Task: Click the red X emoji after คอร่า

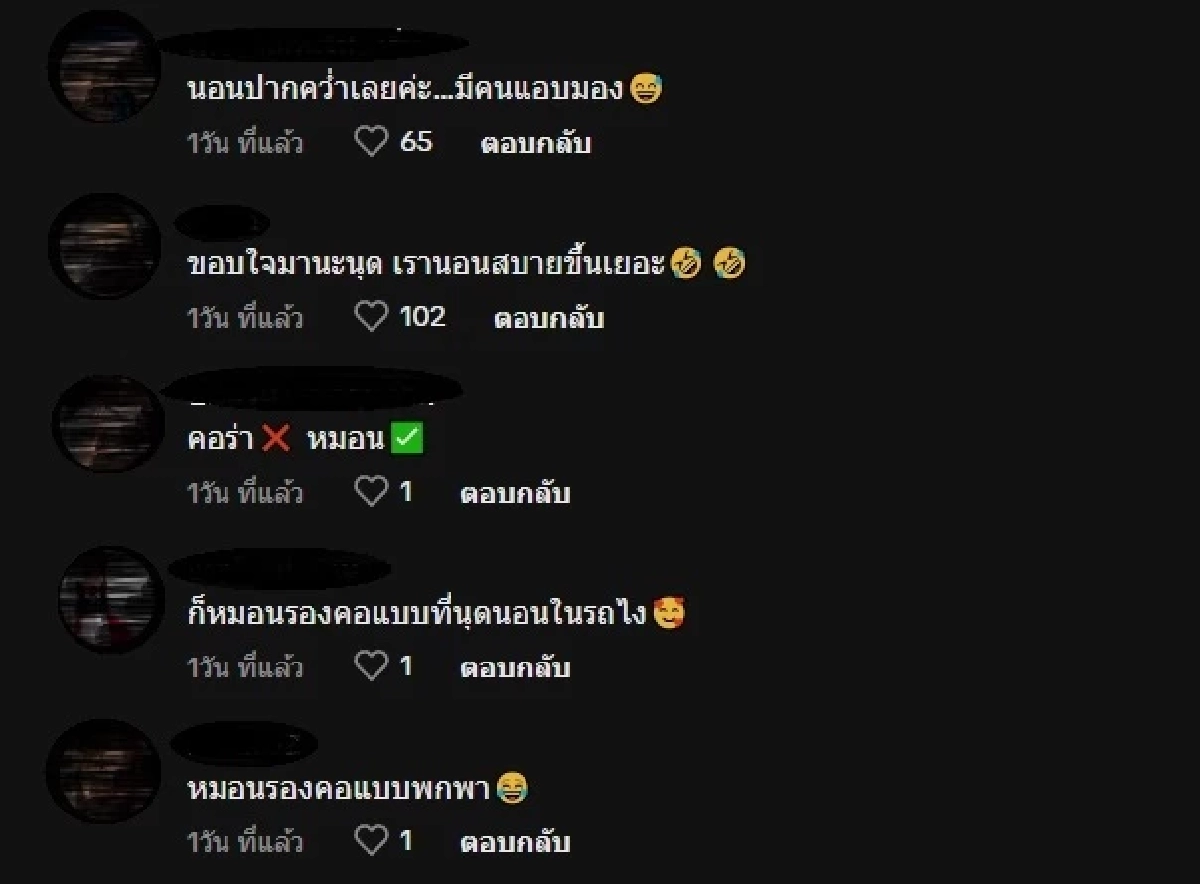Action: pos(276,437)
